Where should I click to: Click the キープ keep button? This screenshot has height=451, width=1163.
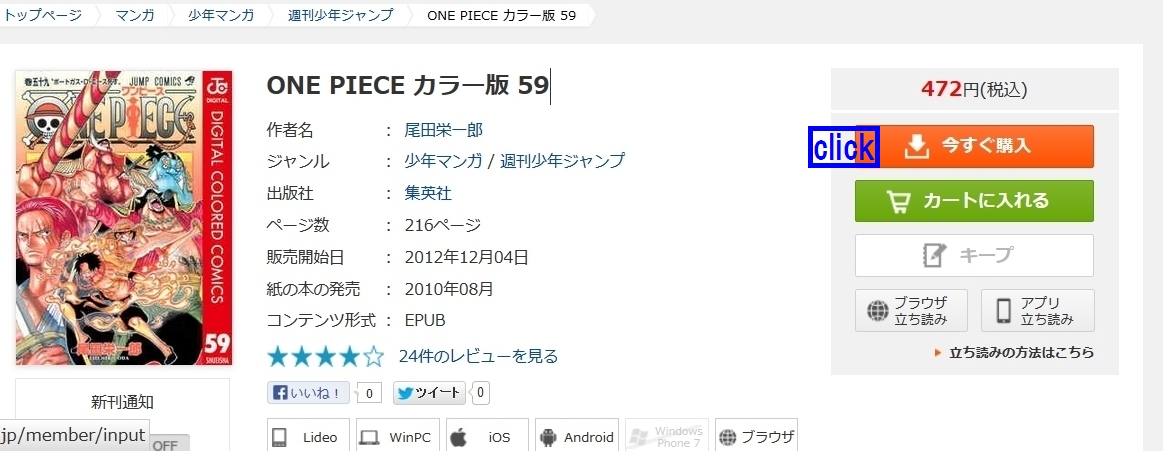974,255
